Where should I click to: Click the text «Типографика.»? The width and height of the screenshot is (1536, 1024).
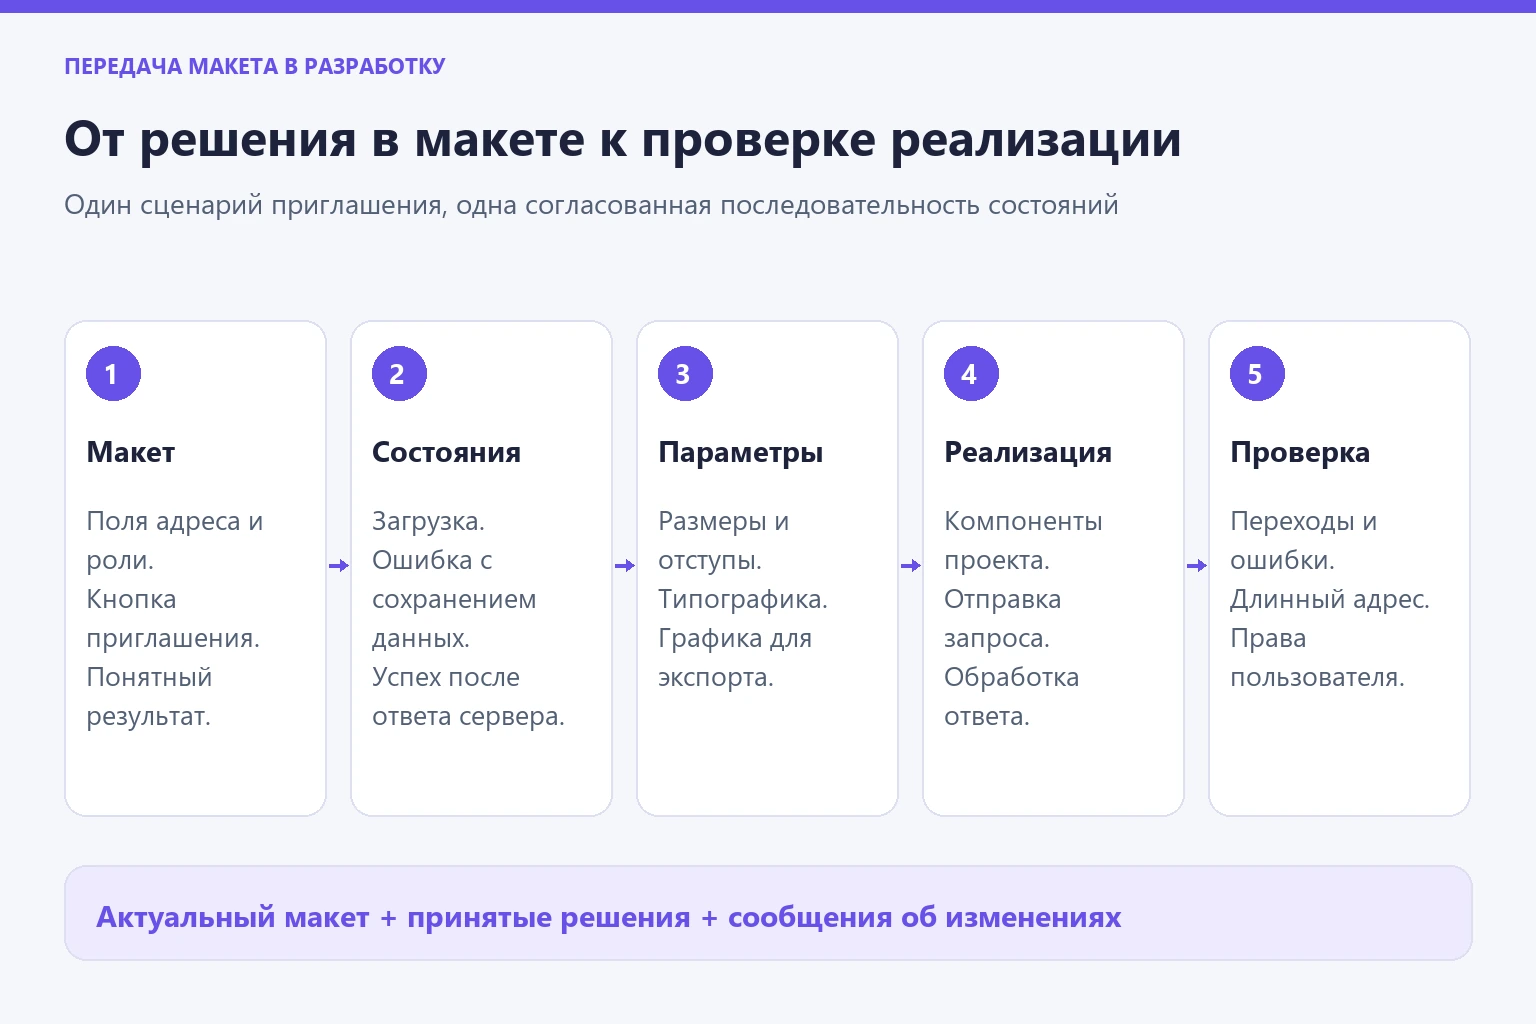click(x=743, y=600)
